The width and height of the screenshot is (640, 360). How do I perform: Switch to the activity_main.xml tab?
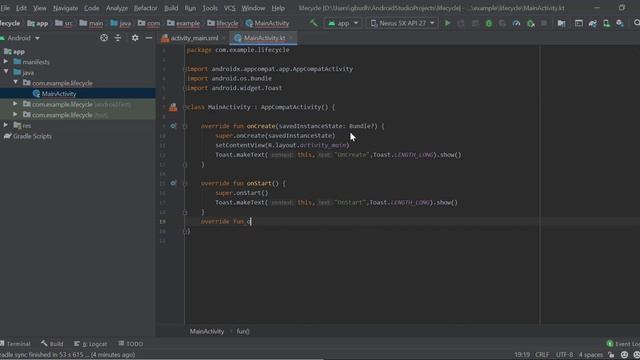pyautogui.click(x=194, y=38)
